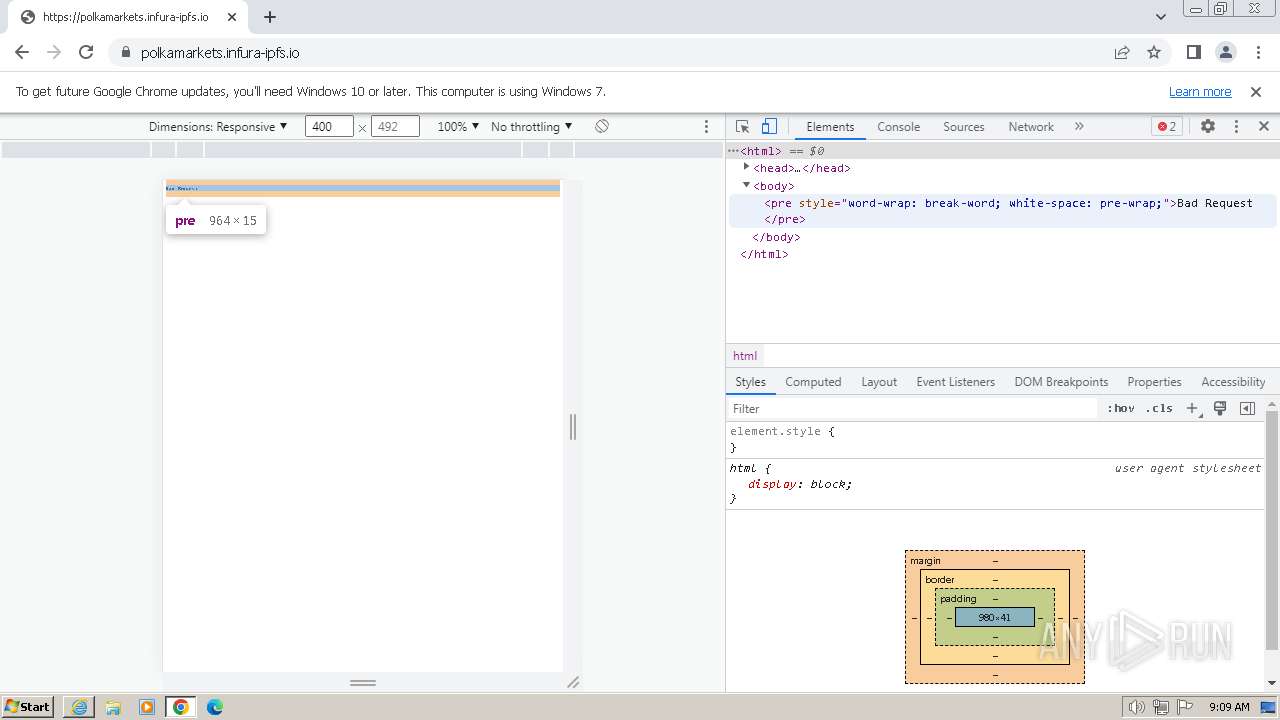
Task: Launch Internet Explorer from taskbar
Action: point(79,707)
